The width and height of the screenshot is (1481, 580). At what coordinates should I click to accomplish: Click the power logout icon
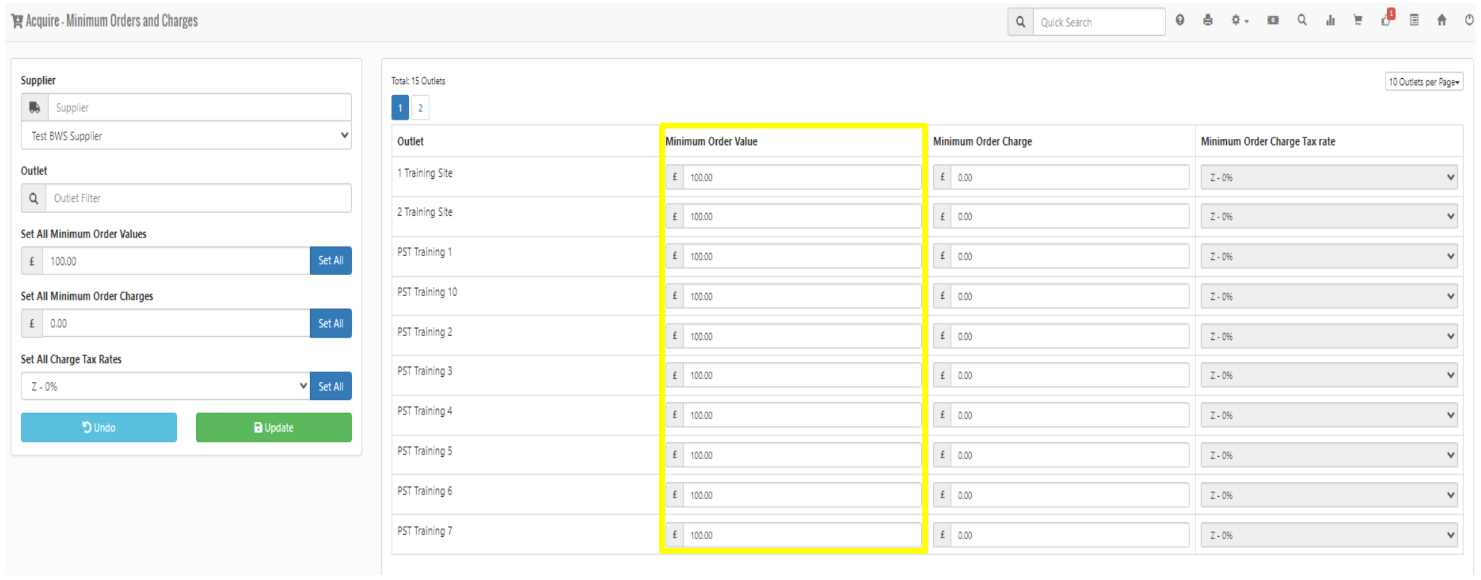pos(1468,21)
